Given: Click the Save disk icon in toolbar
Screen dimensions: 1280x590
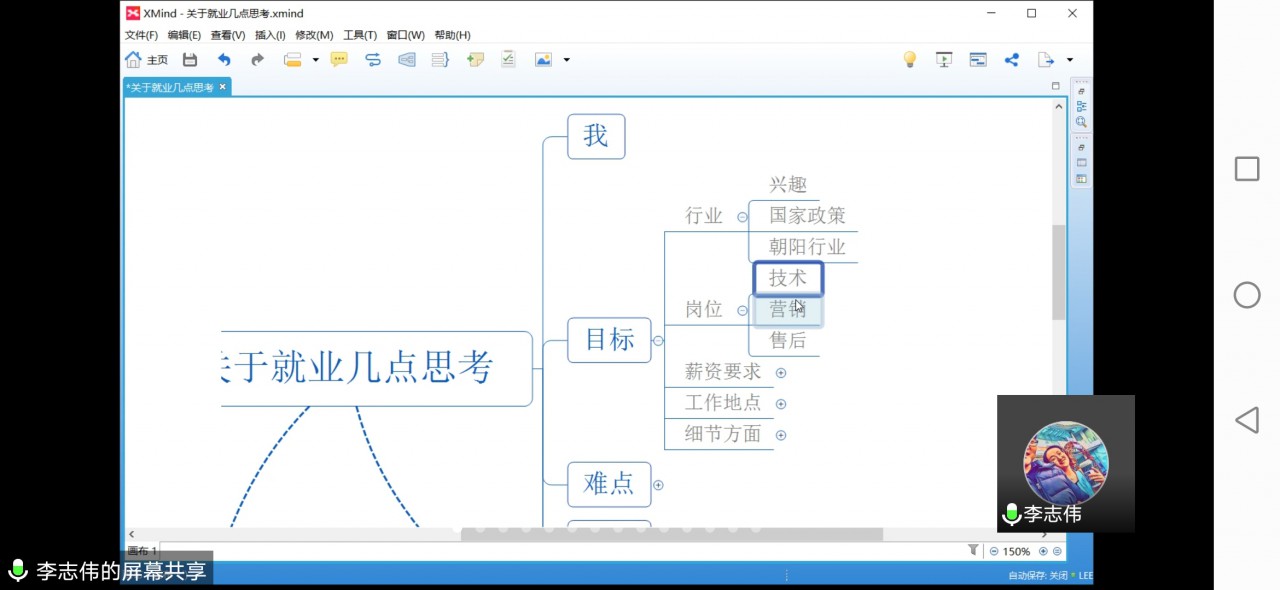Looking at the screenshot, I should (x=190, y=60).
